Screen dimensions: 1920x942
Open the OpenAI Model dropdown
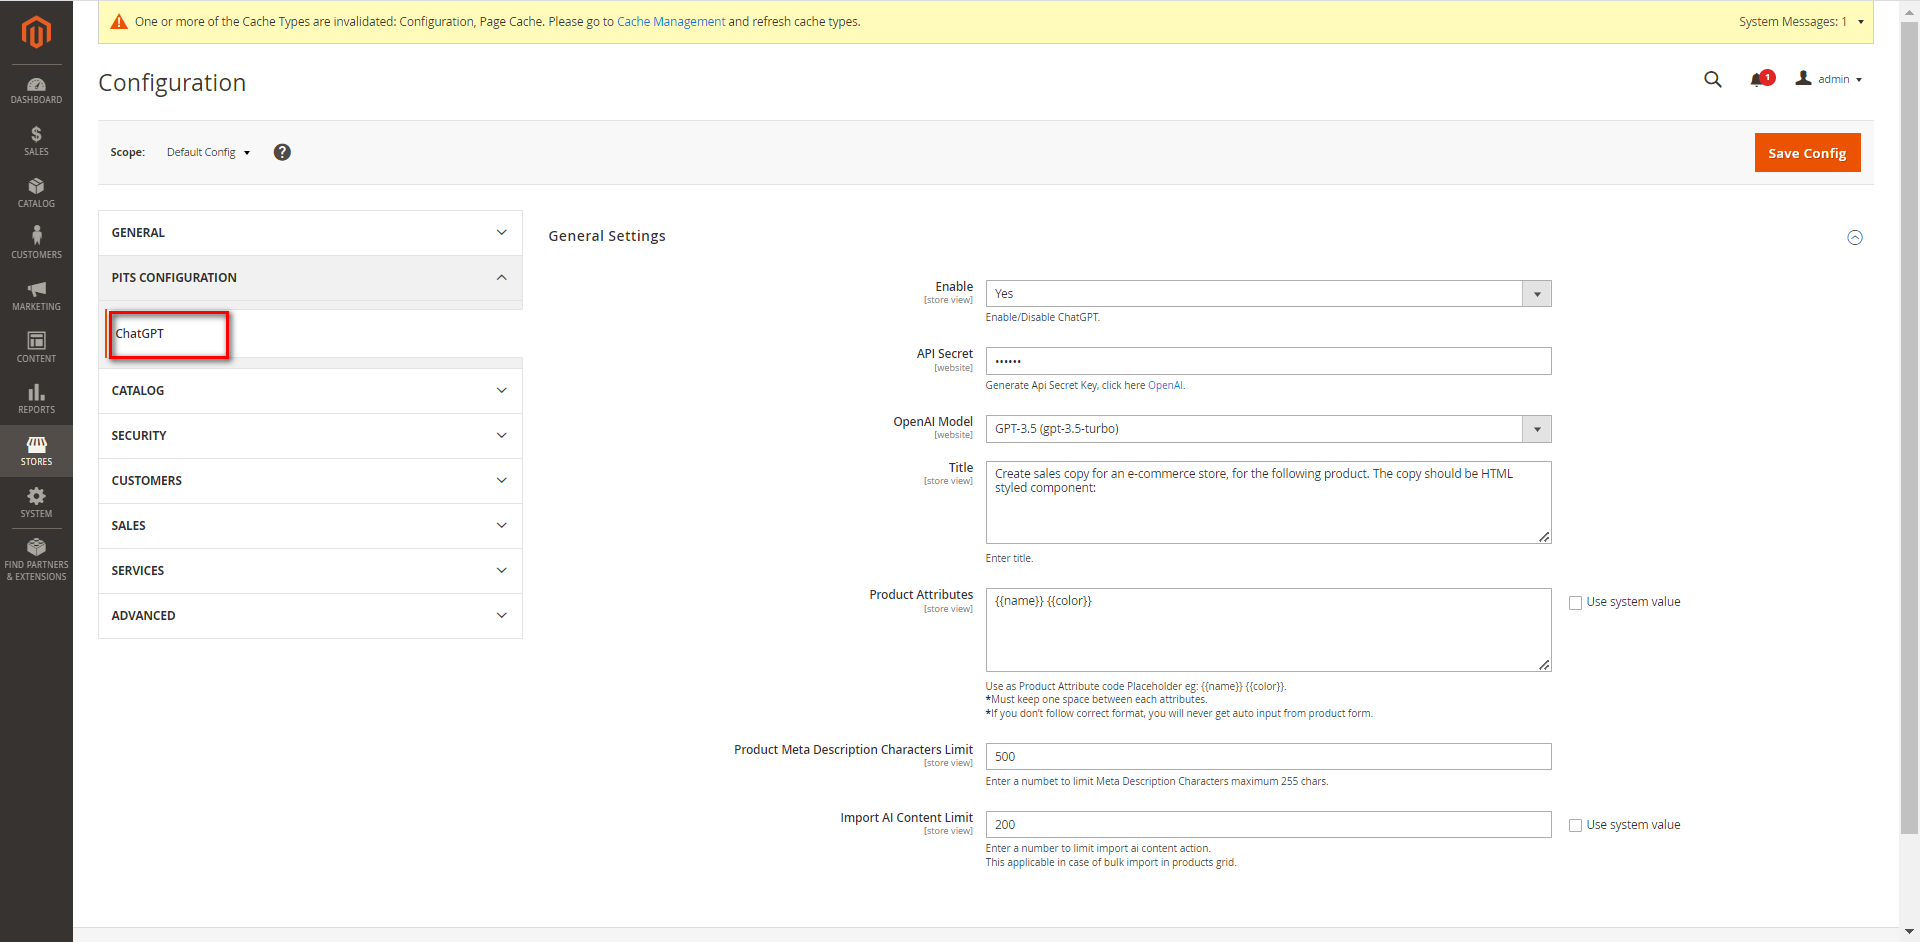point(1267,429)
